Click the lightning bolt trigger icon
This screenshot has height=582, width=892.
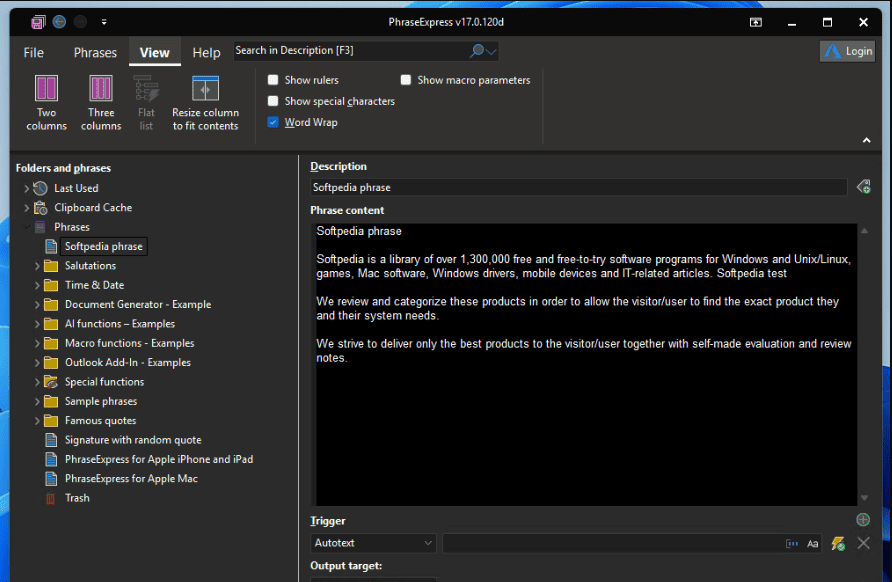838,543
